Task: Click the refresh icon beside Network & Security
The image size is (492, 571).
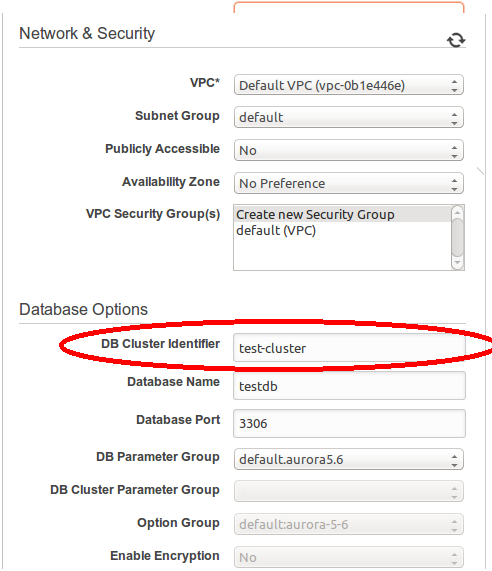Action: click(x=456, y=40)
